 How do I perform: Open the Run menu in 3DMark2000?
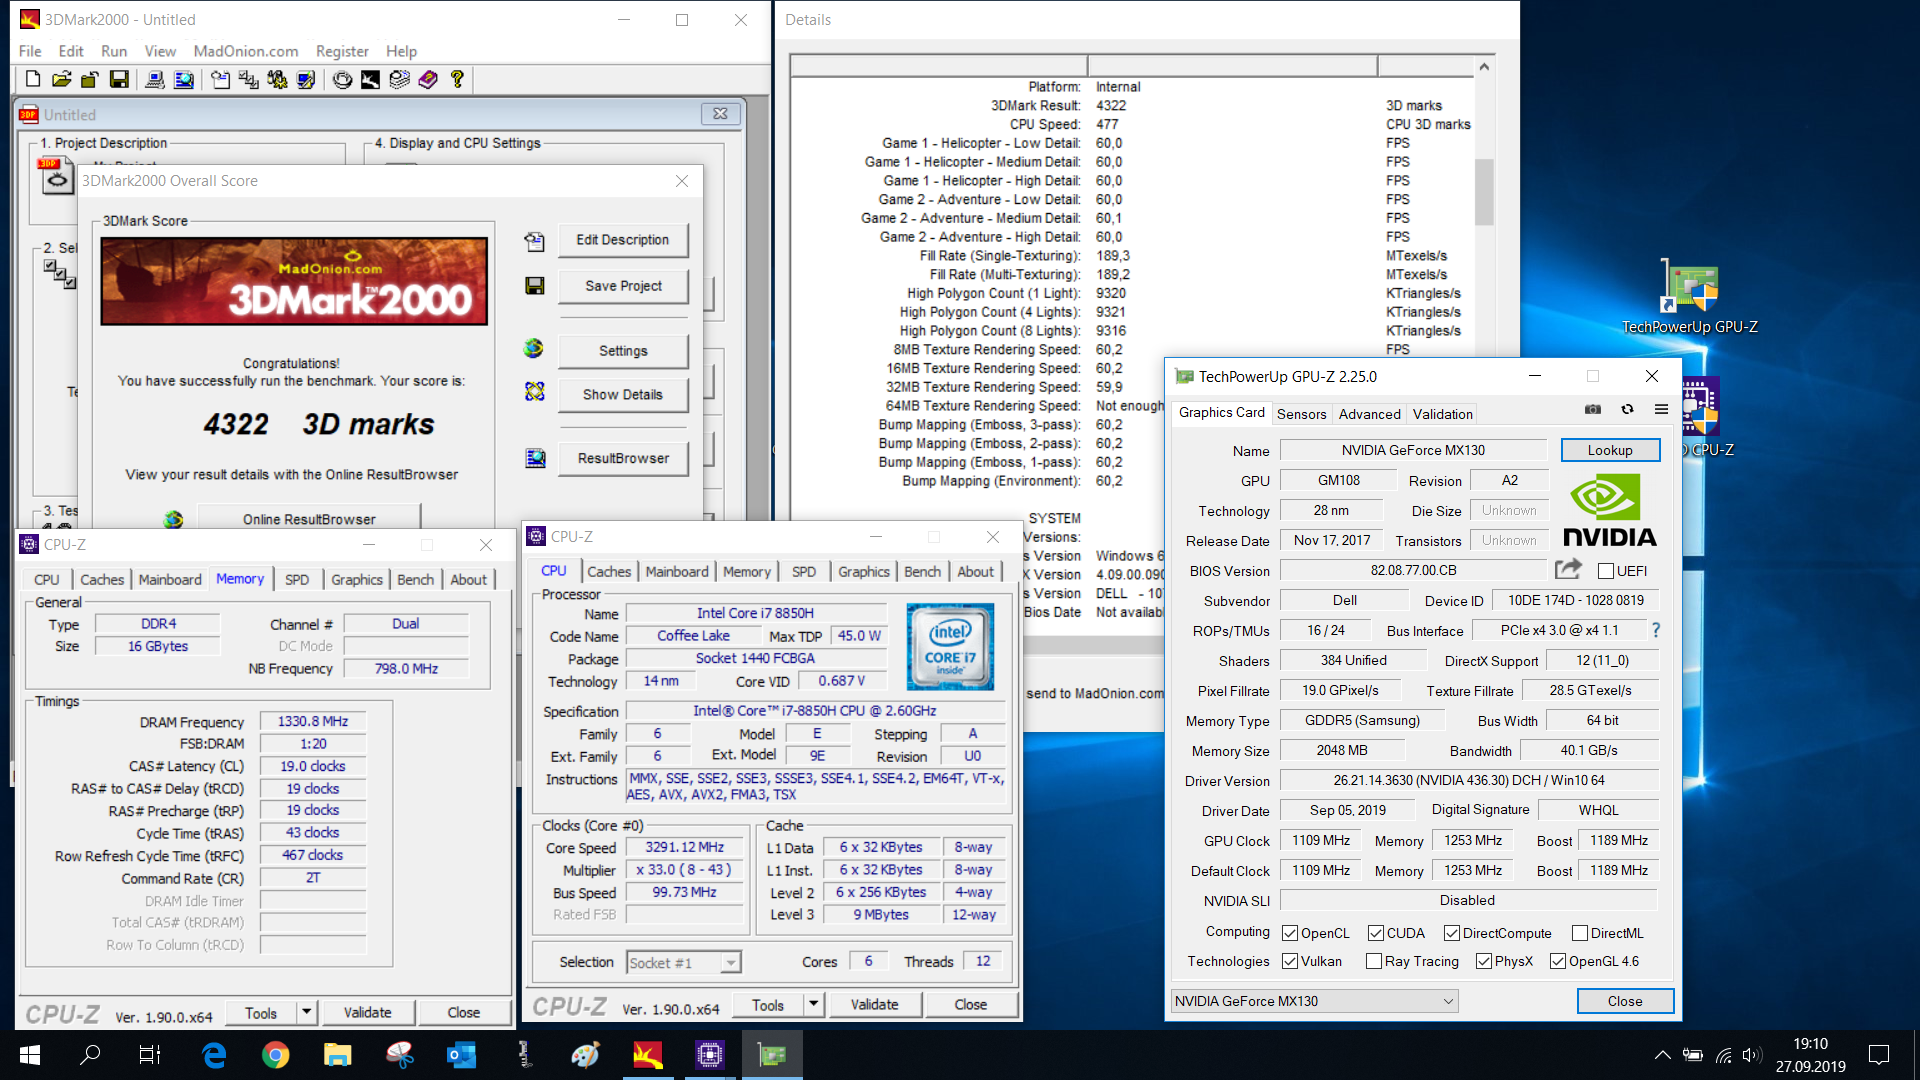coord(114,51)
